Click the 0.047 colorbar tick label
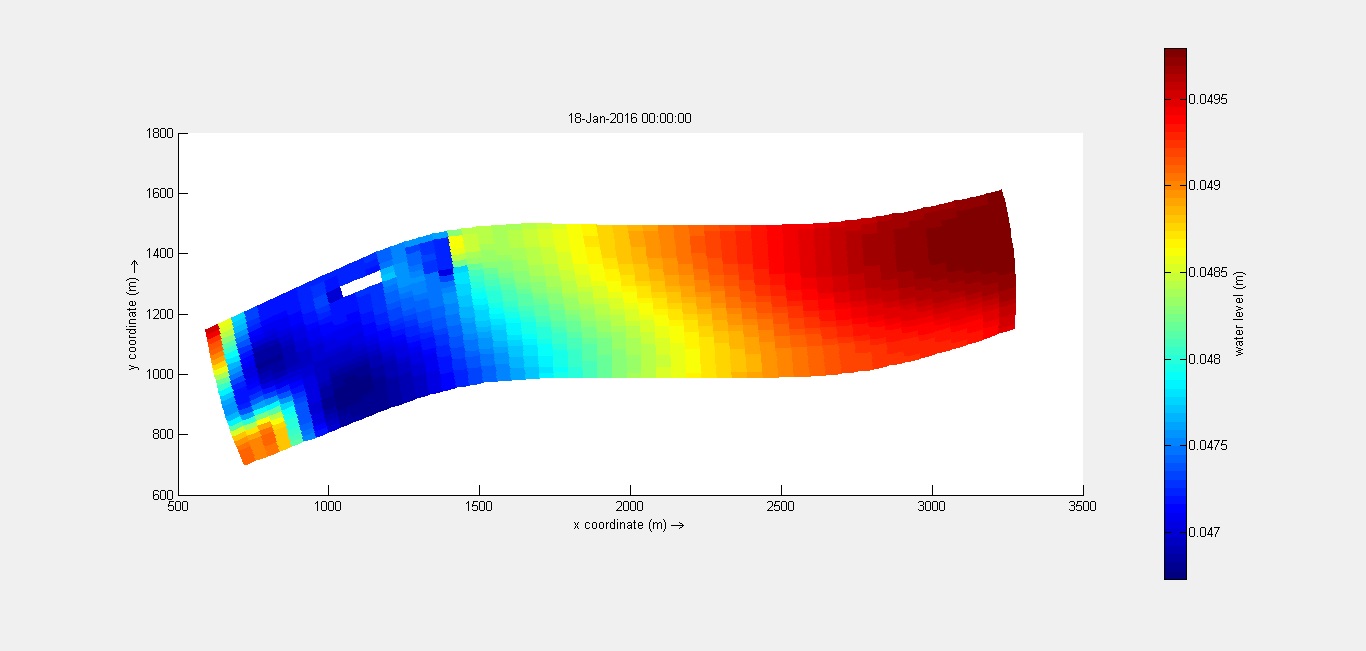Screen dimensions: 1366x651 click(1206, 532)
